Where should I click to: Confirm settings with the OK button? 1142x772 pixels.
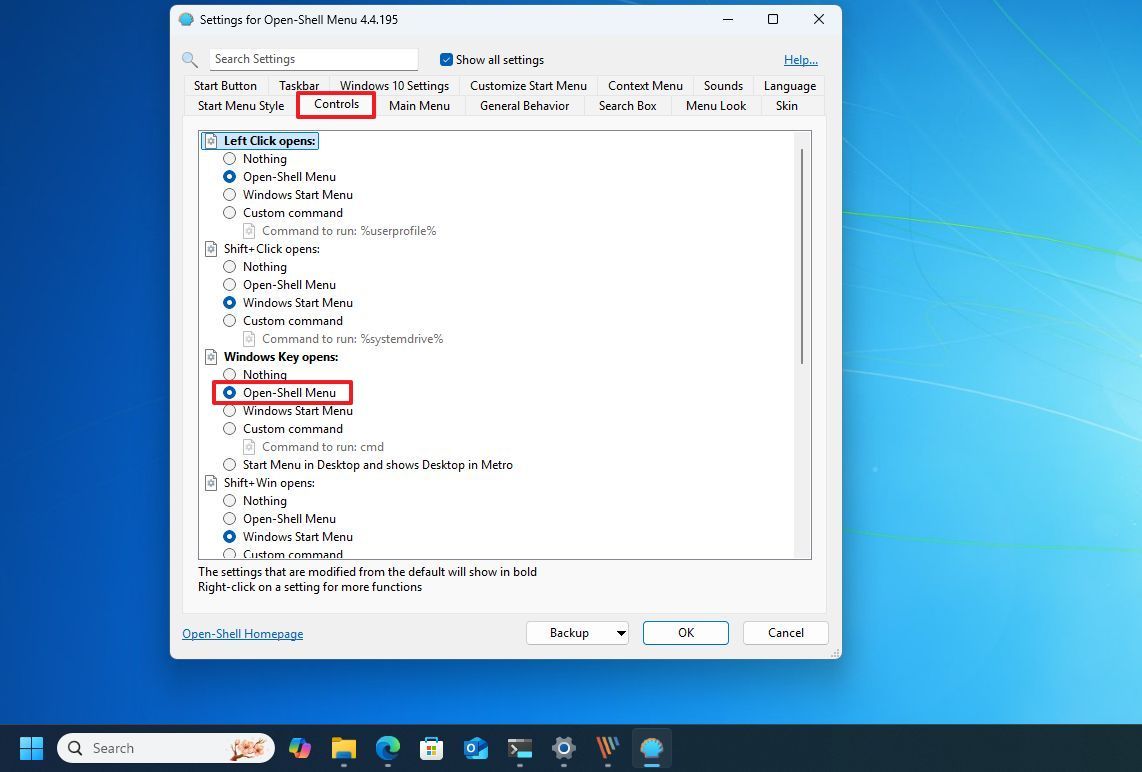click(x=685, y=632)
